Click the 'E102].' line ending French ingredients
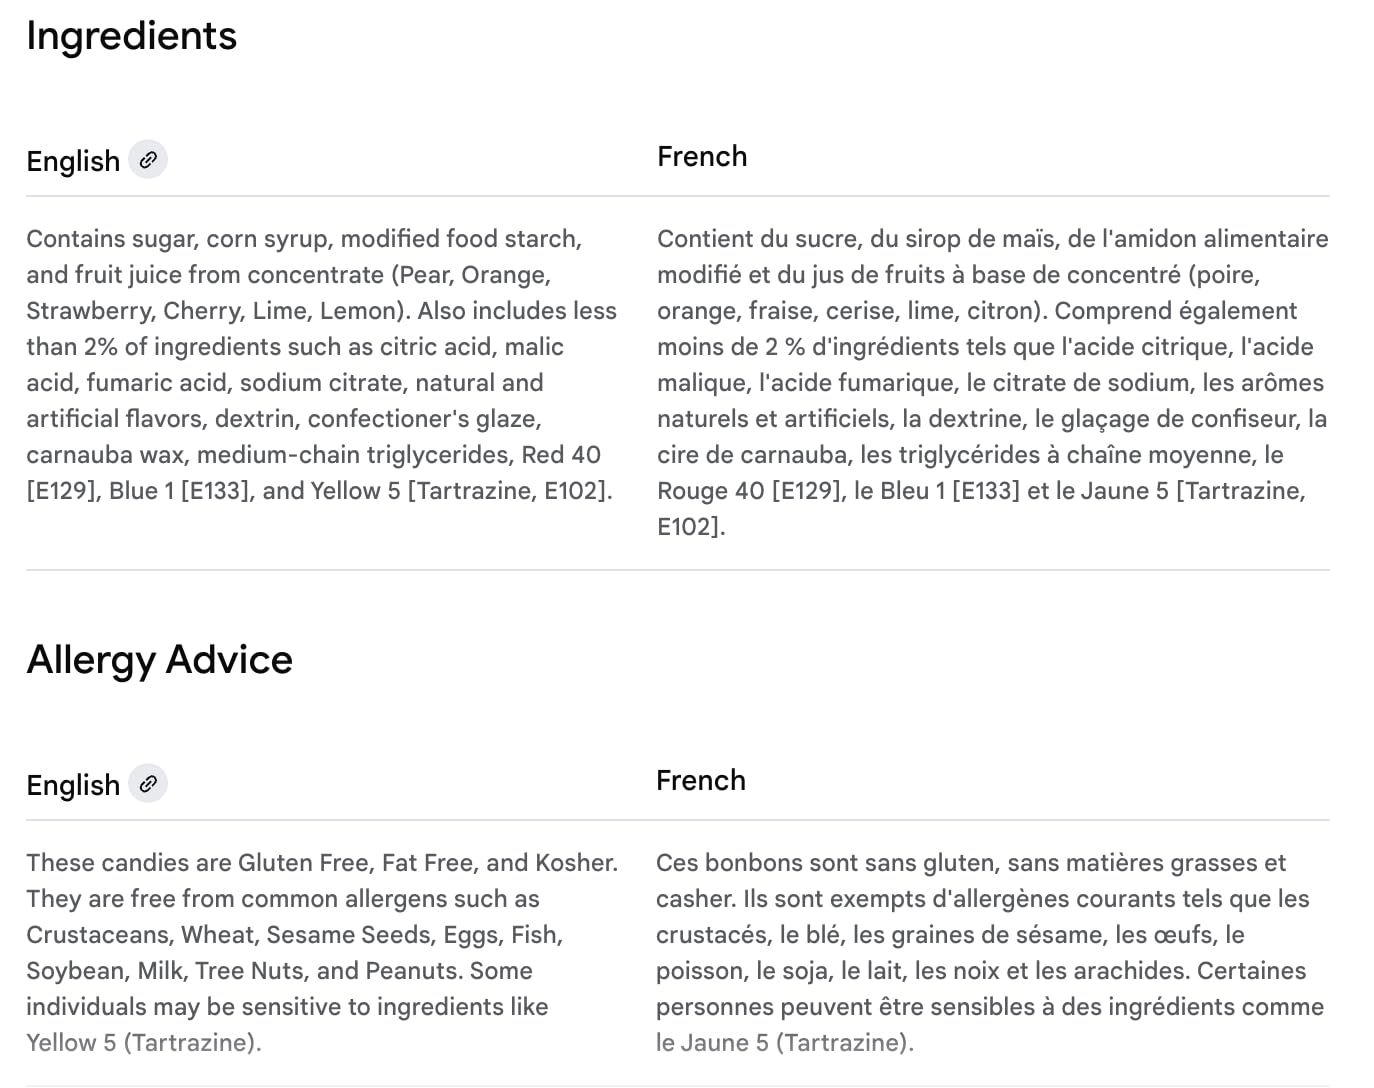Viewport: 1374px width, 1088px height. (691, 527)
